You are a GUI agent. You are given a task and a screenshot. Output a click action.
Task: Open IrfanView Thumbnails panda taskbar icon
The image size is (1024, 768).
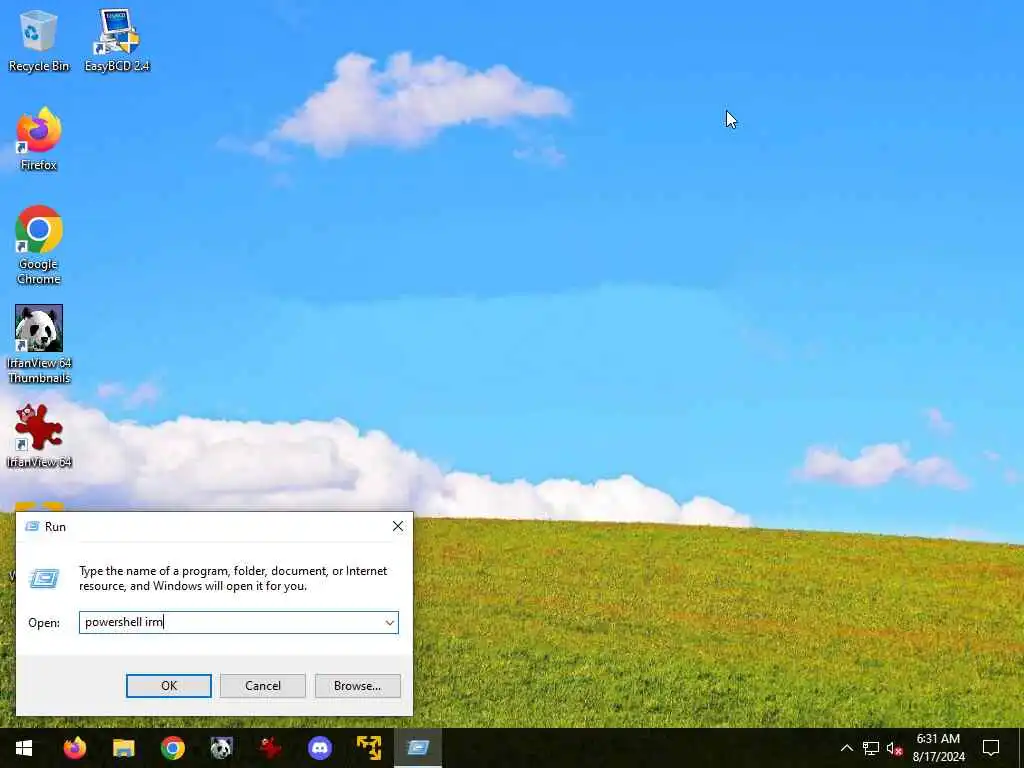pos(221,748)
